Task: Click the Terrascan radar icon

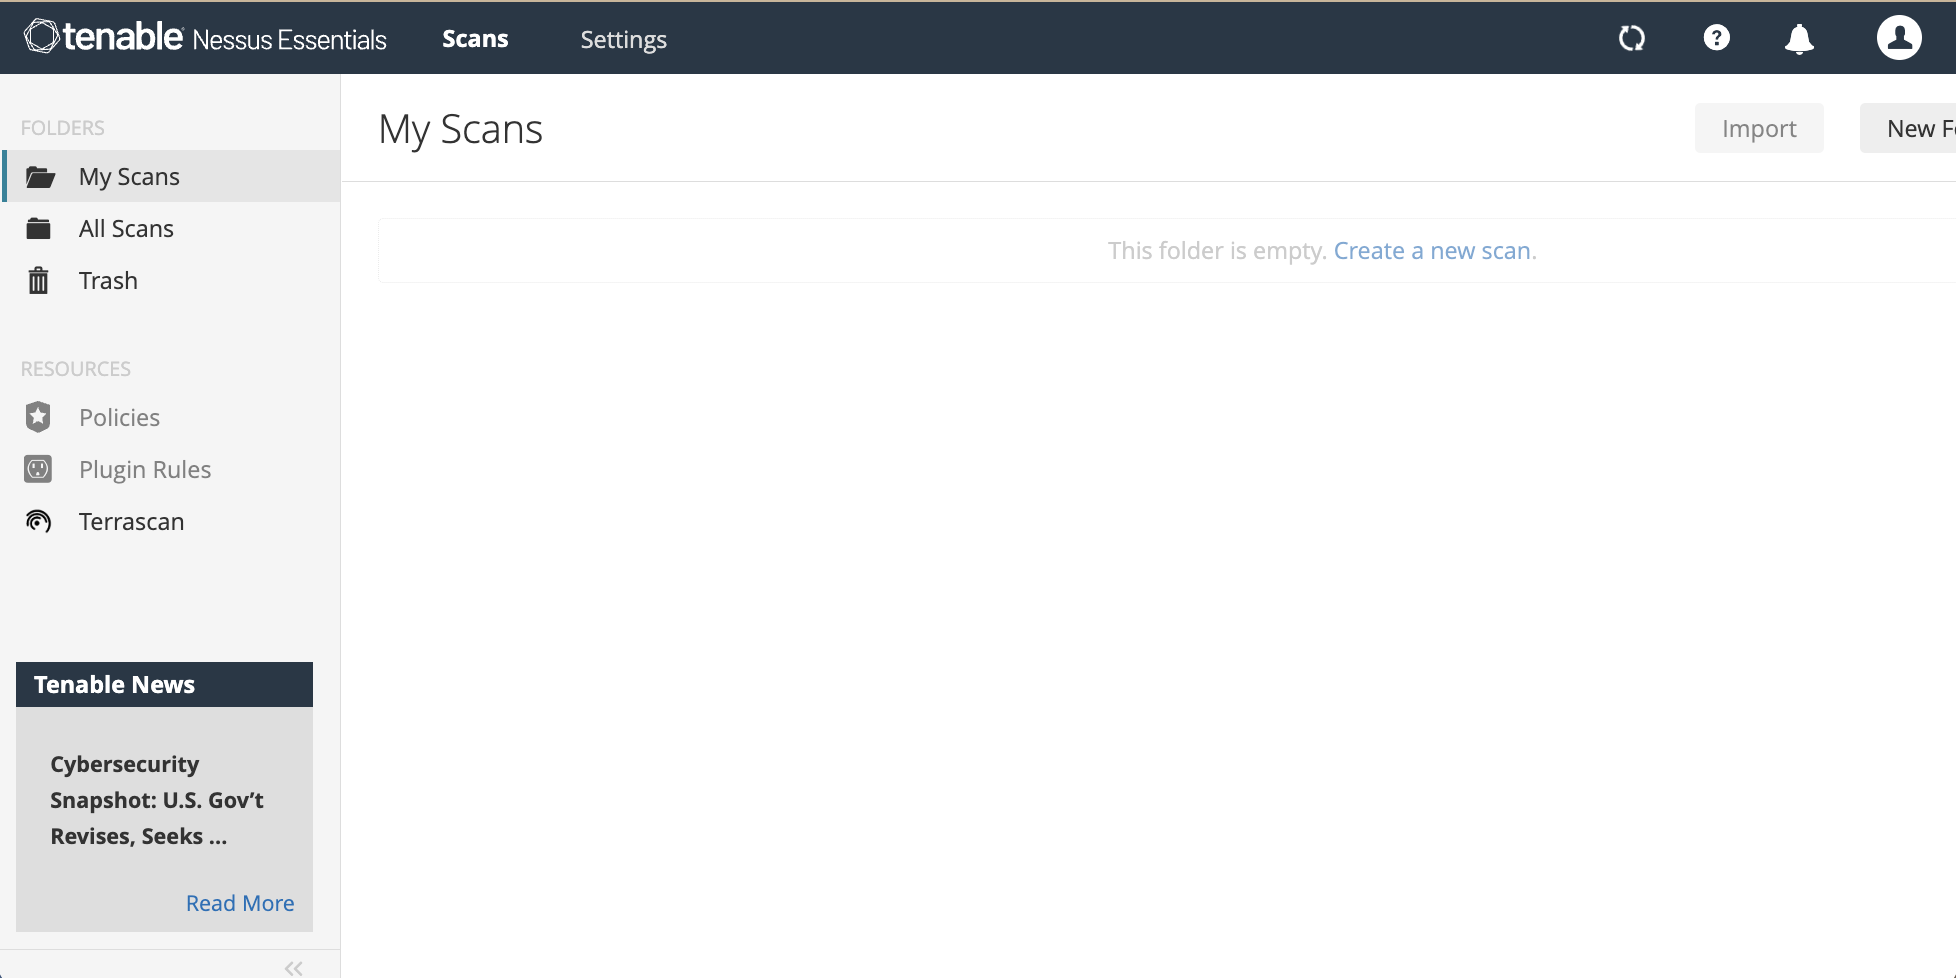Action: point(38,521)
